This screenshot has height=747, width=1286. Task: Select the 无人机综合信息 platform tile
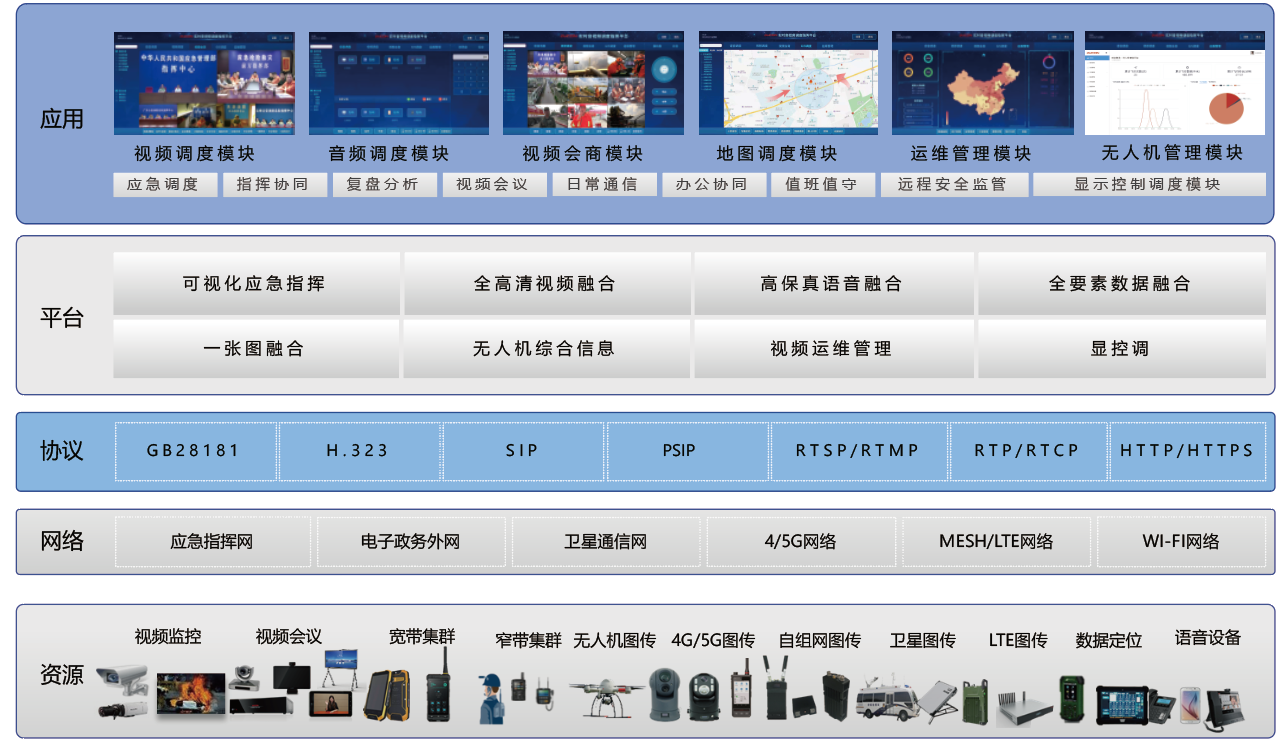pos(545,349)
